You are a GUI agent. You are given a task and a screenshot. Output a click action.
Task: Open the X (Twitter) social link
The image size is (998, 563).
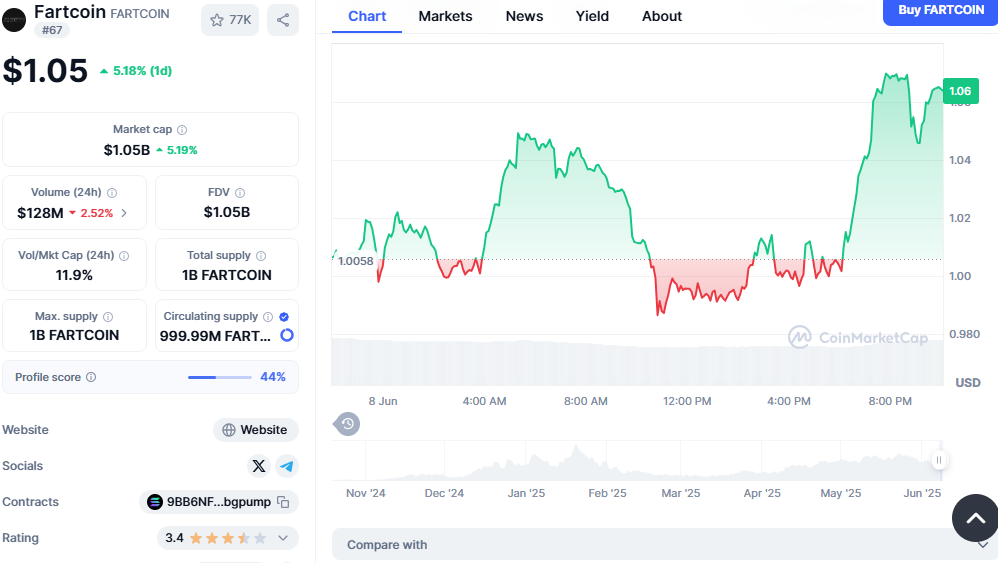point(258,466)
